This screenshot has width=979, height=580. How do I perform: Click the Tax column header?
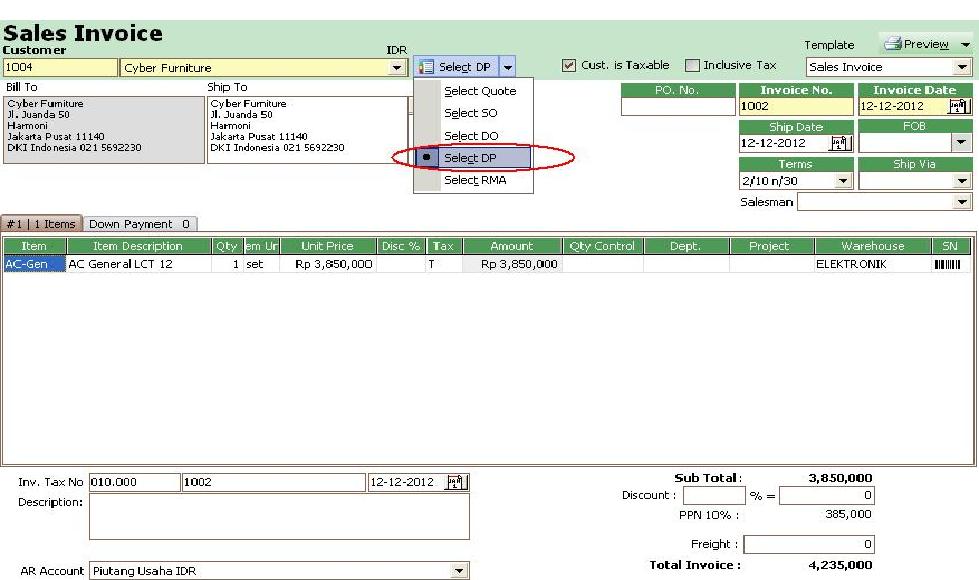[x=444, y=246]
